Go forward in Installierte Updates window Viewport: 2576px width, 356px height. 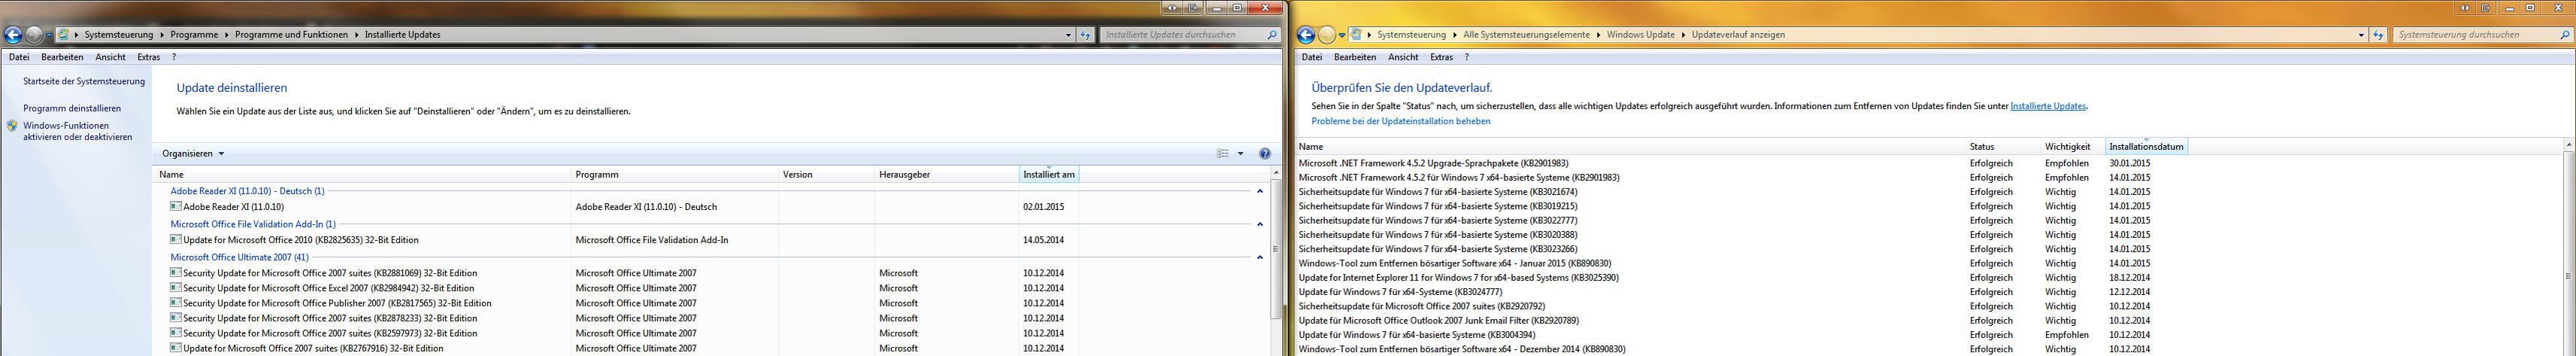coord(34,35)
